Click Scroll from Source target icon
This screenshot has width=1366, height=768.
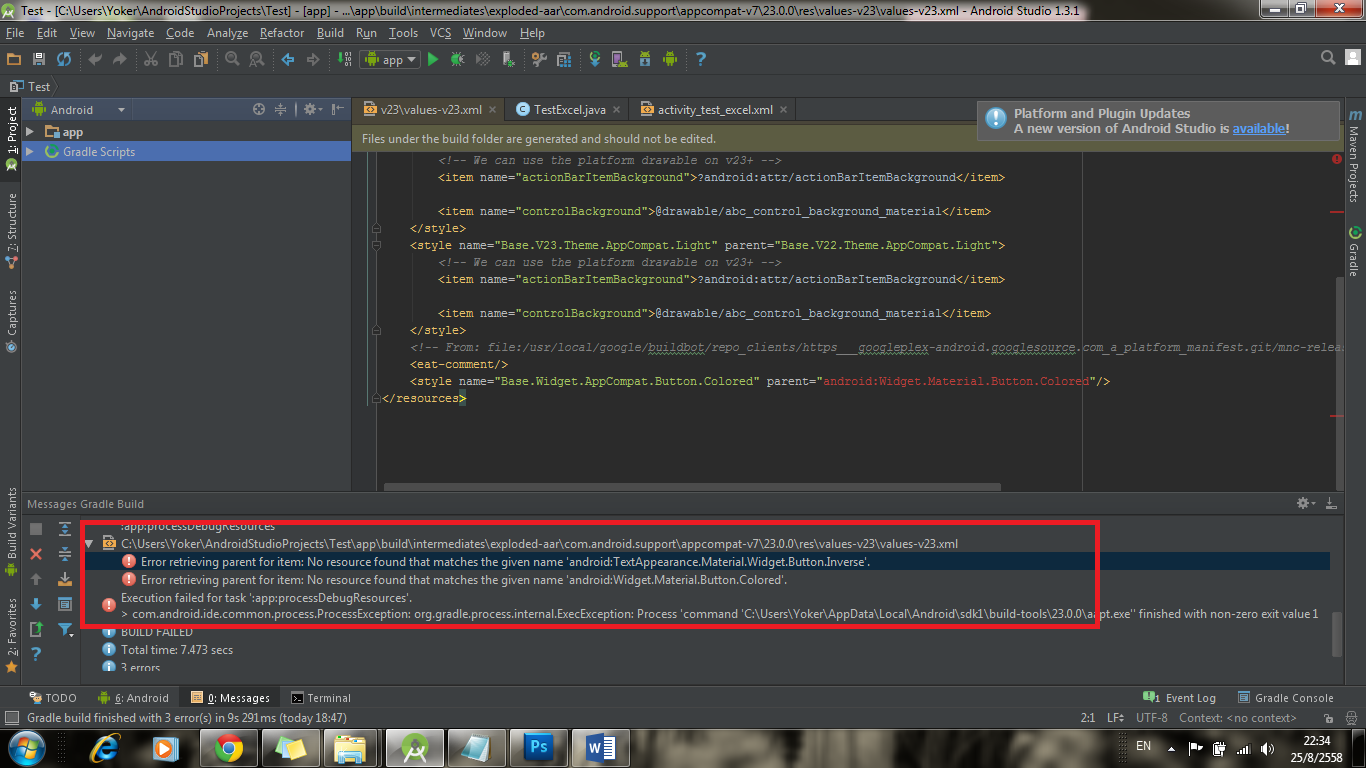(x=259, y=109)
